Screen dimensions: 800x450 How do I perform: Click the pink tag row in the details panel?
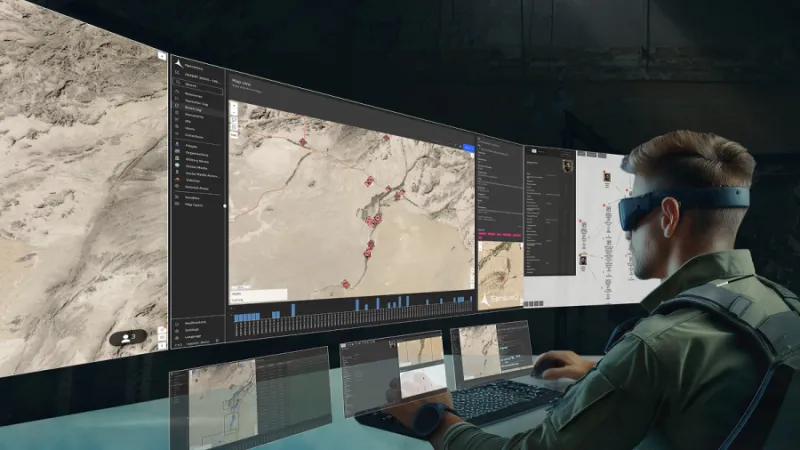(x=499, y=234)
